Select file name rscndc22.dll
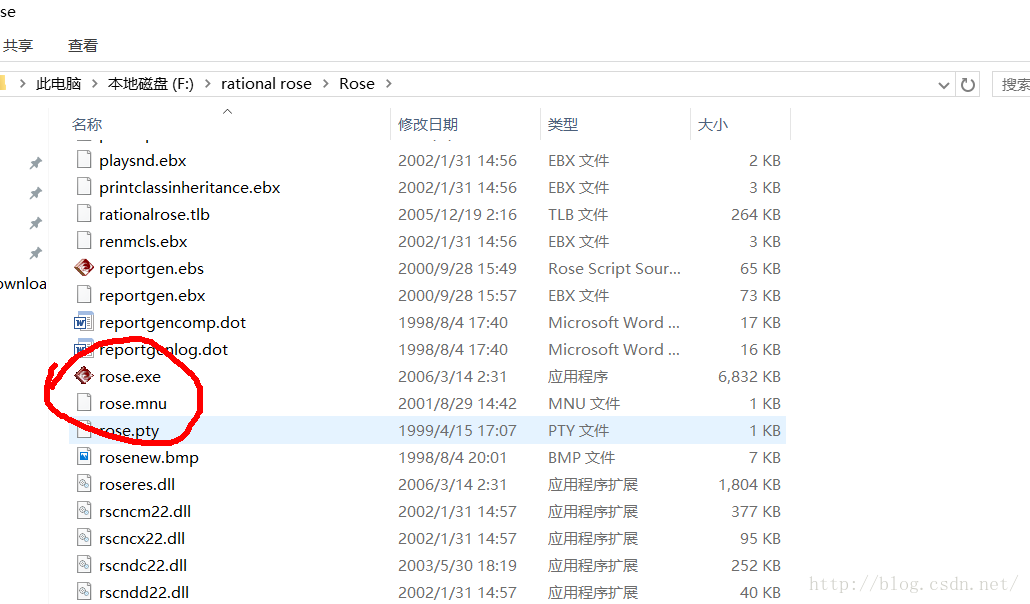 143,565
